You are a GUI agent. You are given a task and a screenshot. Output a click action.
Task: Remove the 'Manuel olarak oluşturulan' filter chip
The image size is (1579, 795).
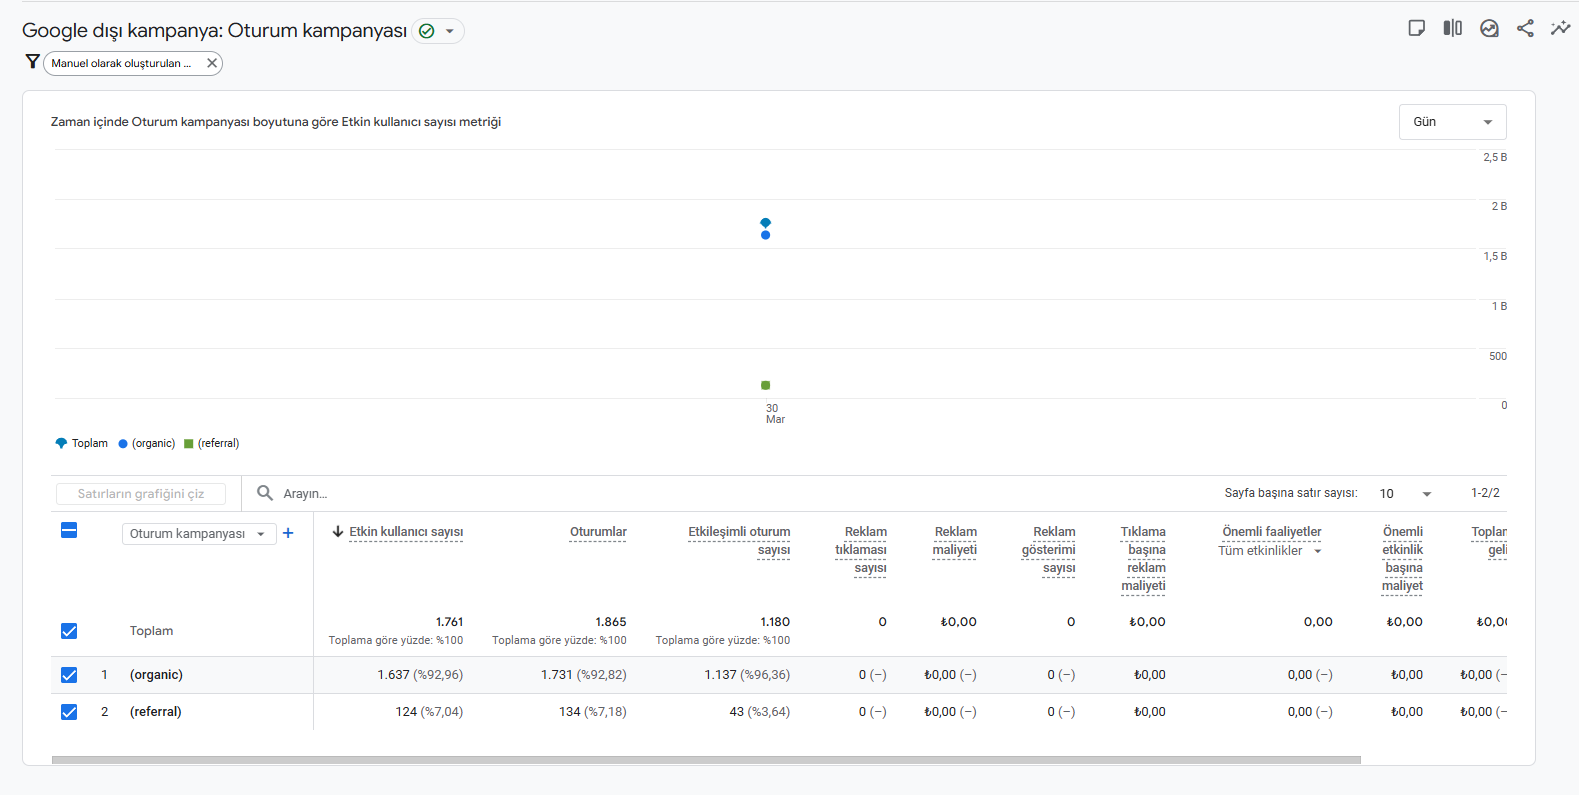(x=212, y=63)
